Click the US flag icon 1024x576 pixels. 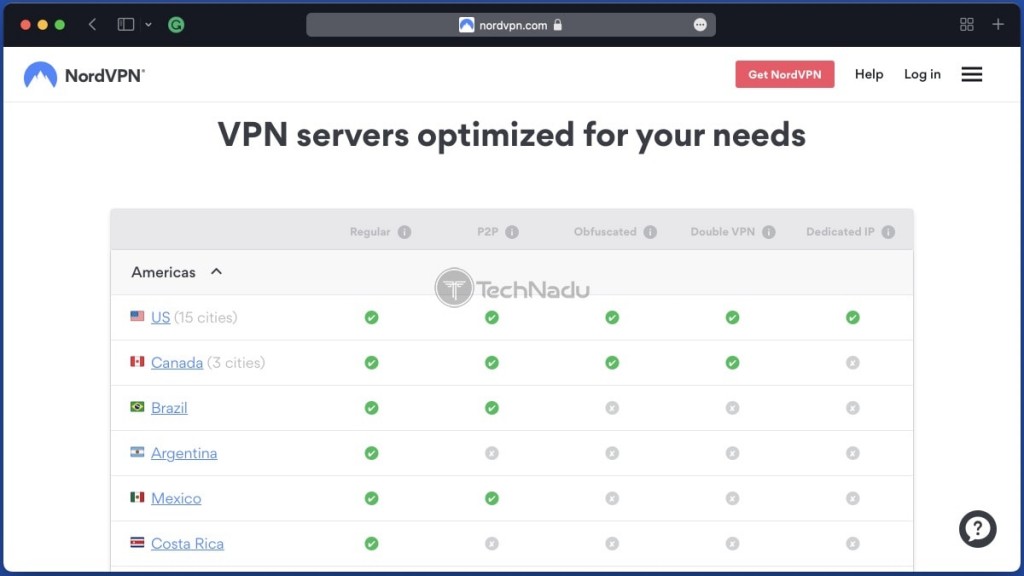(137, 316)
